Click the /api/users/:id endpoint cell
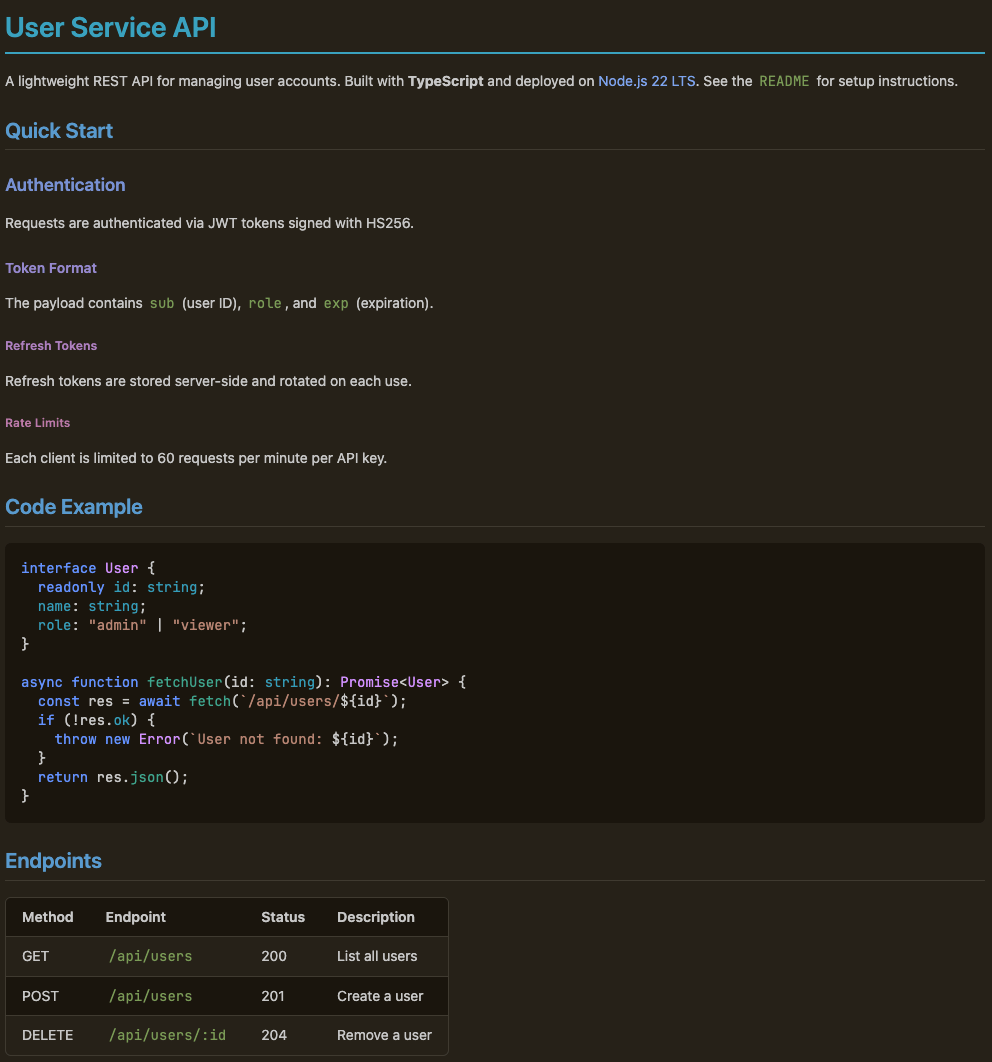Screen dimensions: 992x1062 pyautogui.click(x=167, y=1036)
